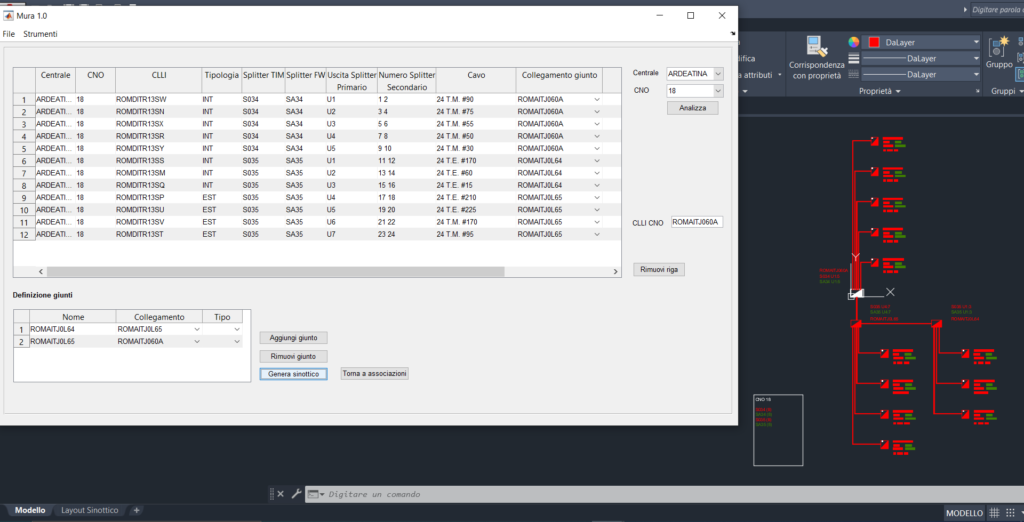Open Collegamento dropdown for ROMAITJ0L64 giunto
This screenshot has width=1024, height=522.
pyautogui.click(x=197, y=329)
